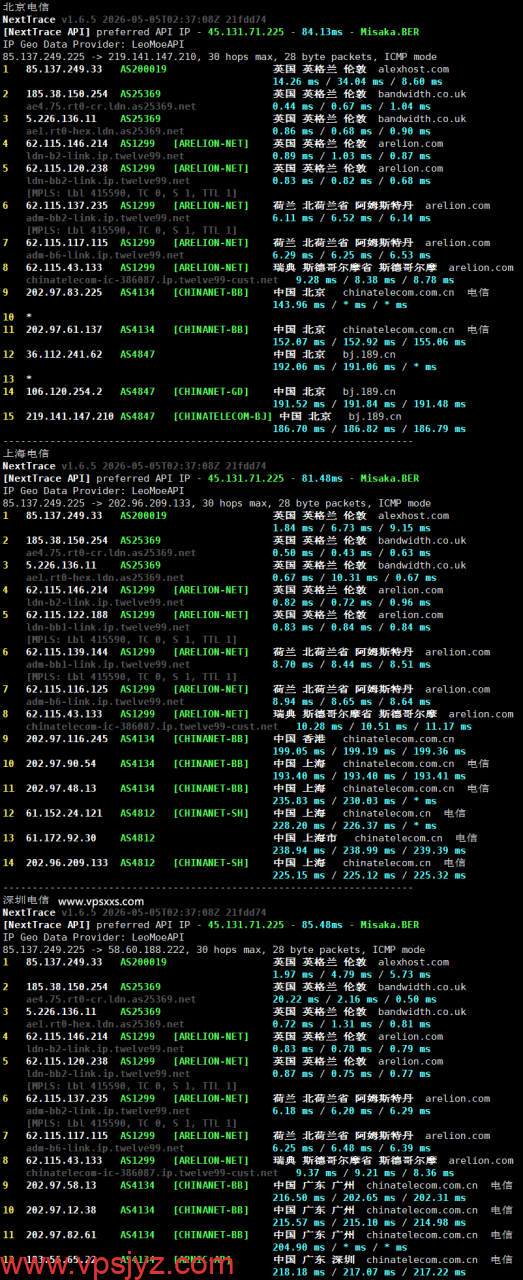Click the 上海市 location text

tap(320, 838)
